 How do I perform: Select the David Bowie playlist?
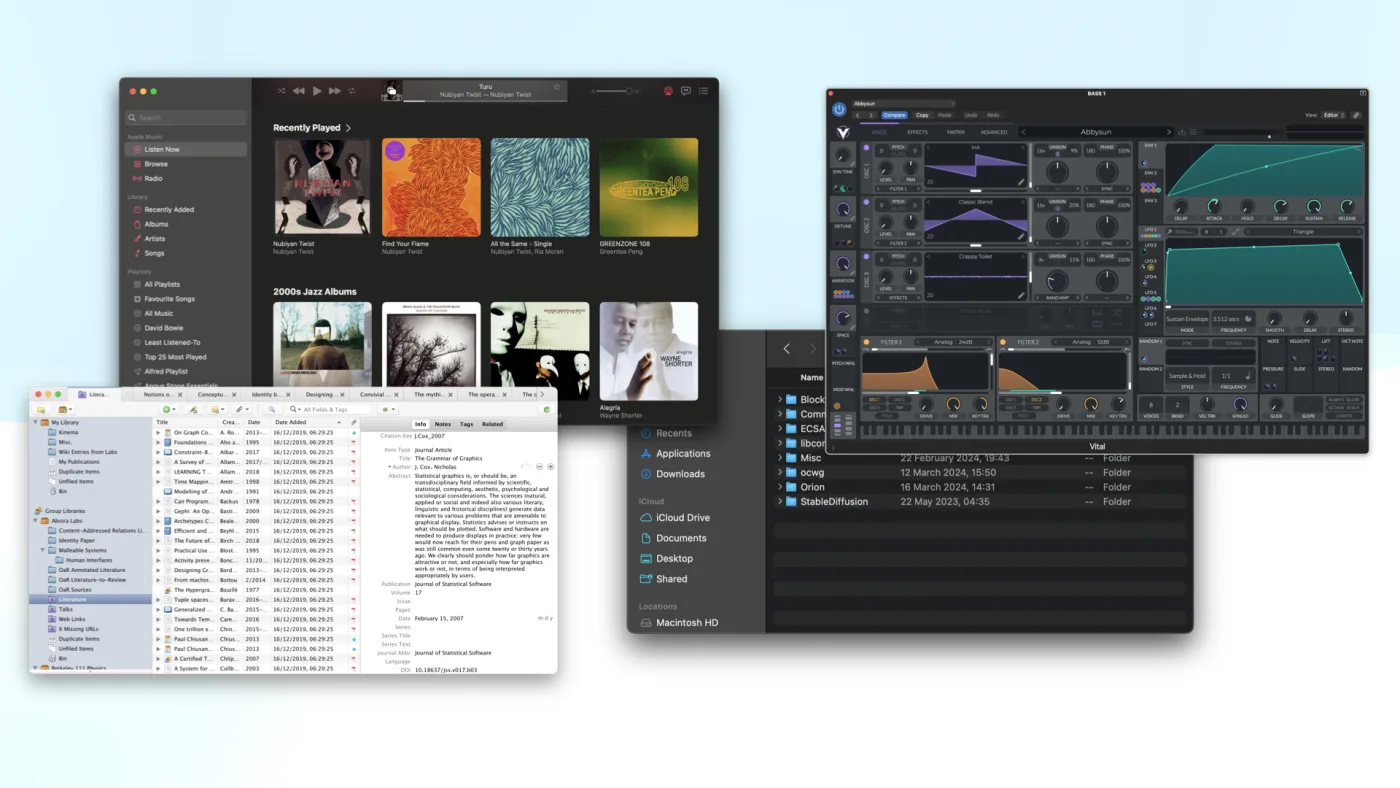coord(186,328)
